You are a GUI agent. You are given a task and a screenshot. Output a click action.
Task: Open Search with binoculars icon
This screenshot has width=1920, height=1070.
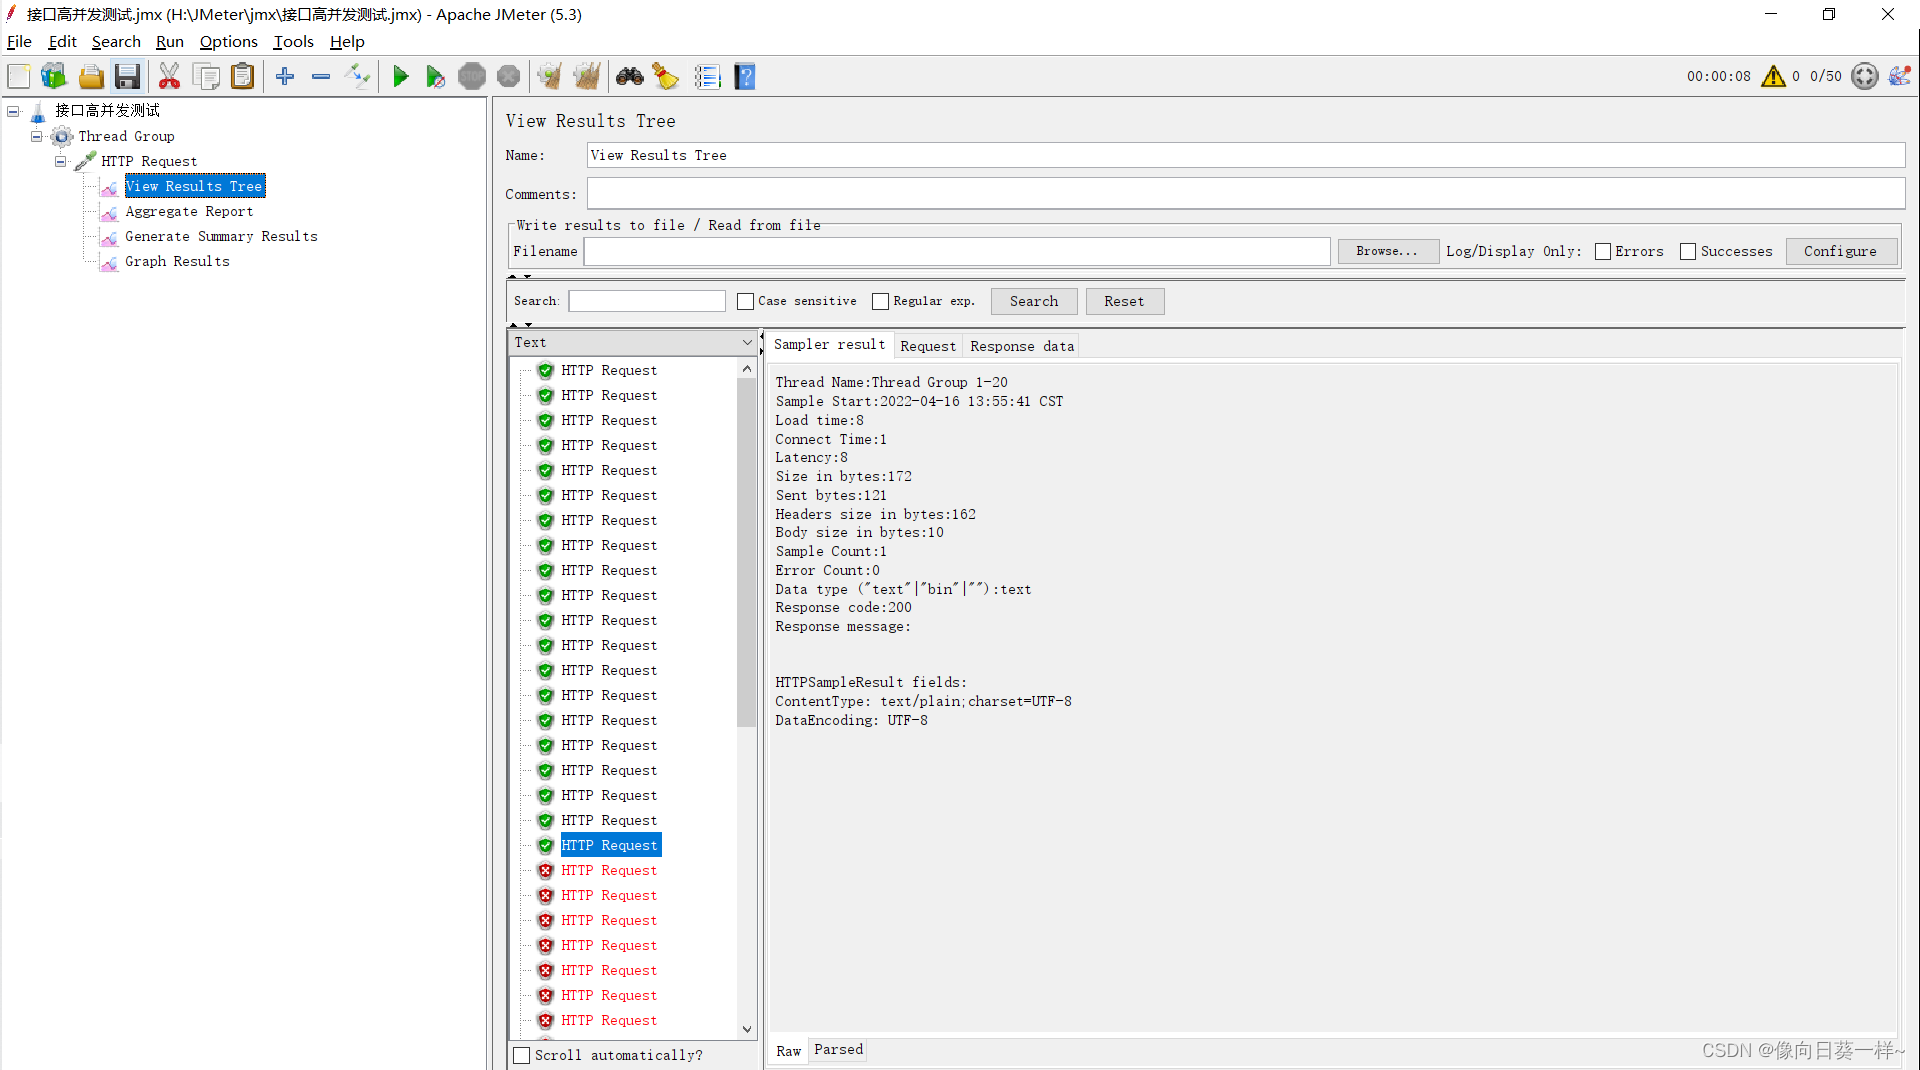(629, 77)
